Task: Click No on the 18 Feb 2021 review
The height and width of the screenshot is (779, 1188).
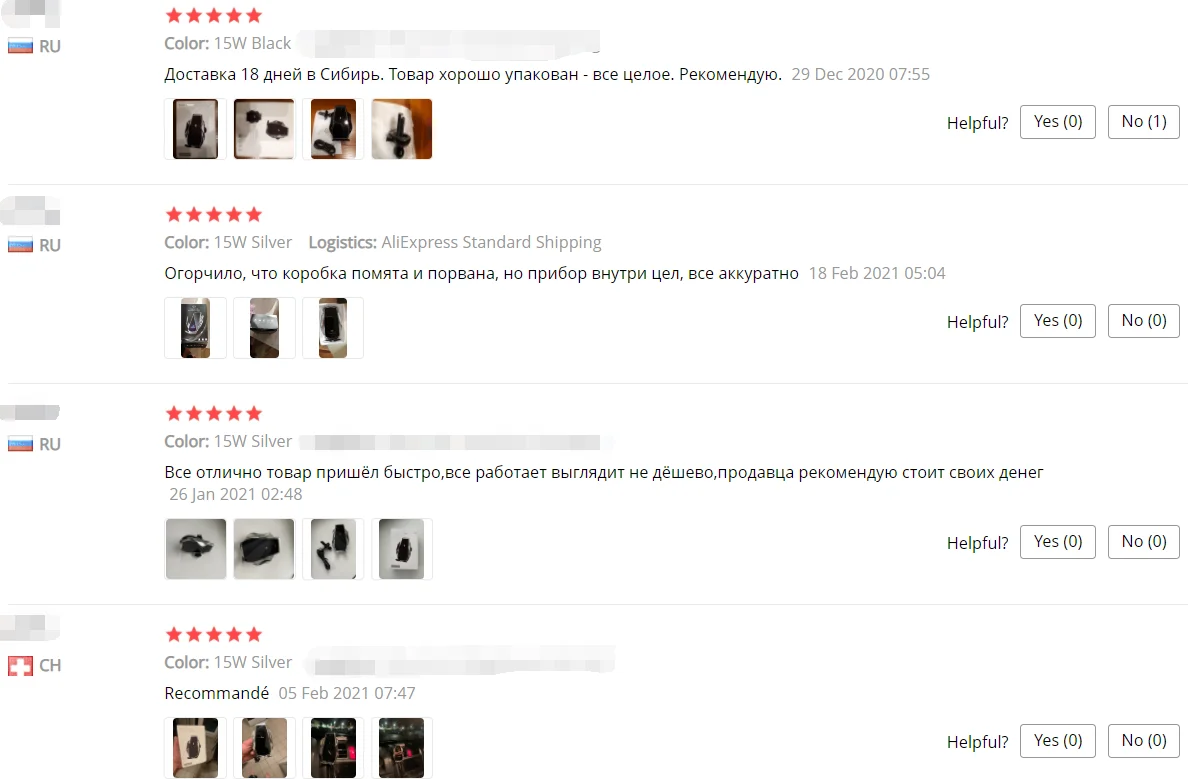Action: pyautogui.click(x=1143, y=321)
